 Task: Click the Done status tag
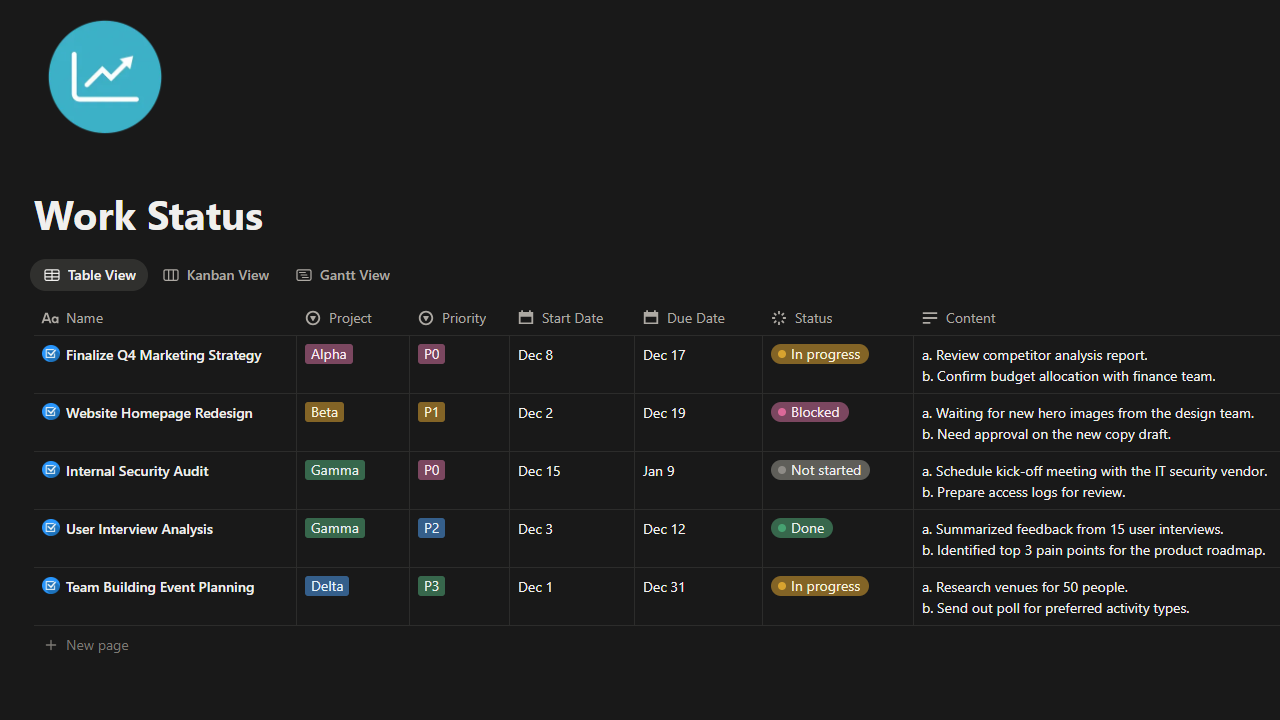pos(802,528)
